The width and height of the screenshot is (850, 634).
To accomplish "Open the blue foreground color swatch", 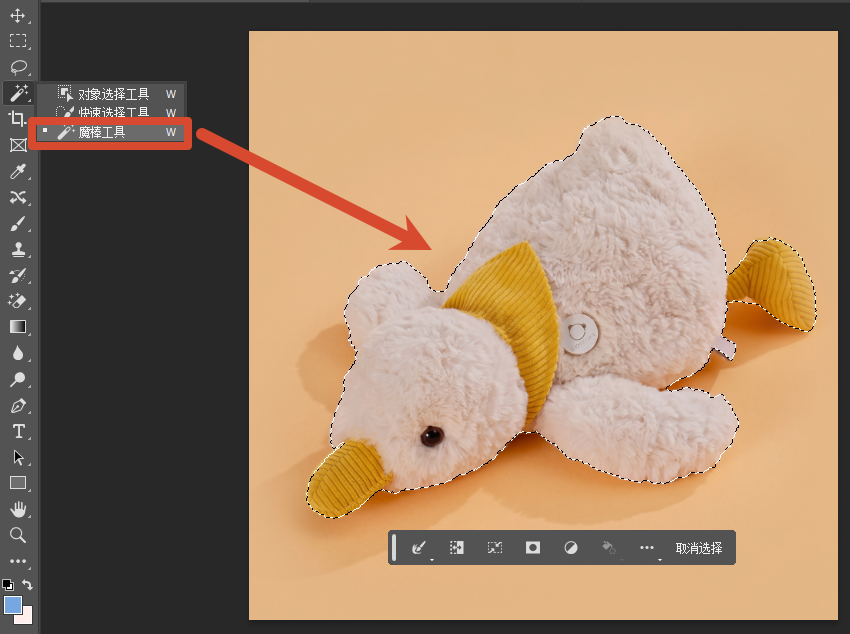I will click(12, 604).
